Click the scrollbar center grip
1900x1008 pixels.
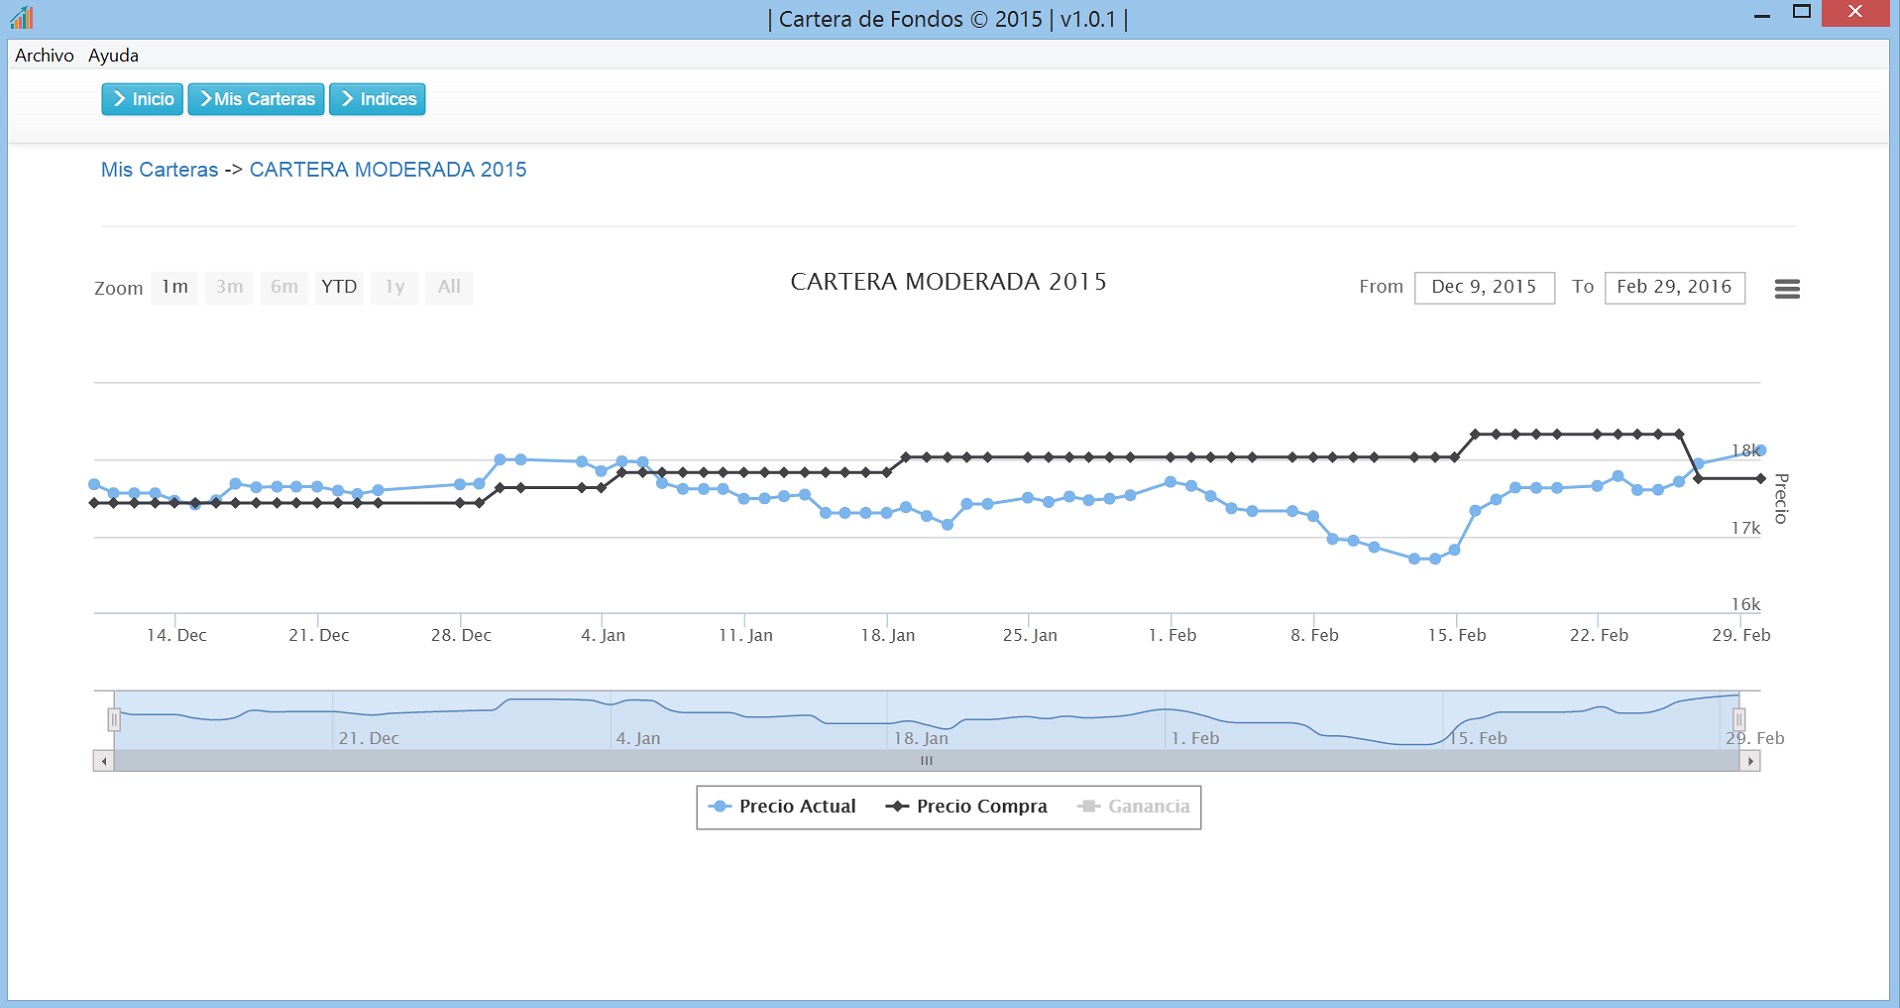[x=927, y=761]
